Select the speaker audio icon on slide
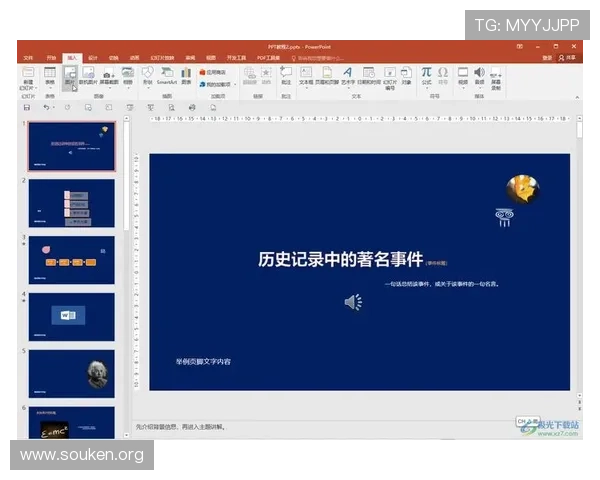This screenshot has width=600, height=480. coord(353,302)
